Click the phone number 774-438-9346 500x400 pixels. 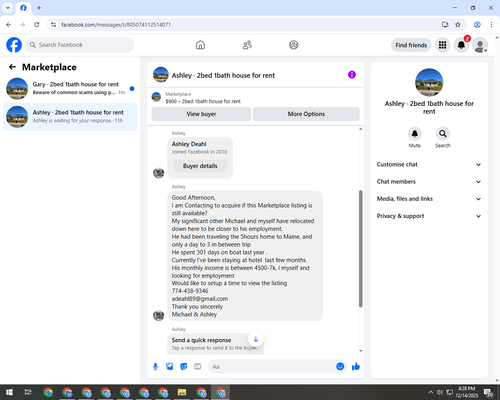190,291
